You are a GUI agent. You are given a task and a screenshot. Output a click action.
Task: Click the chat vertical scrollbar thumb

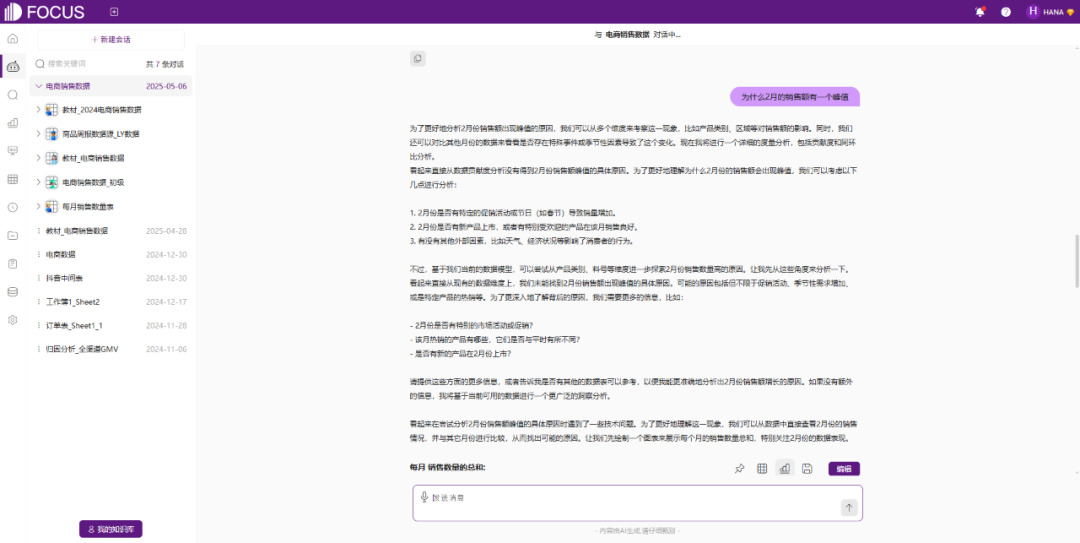1077,262
